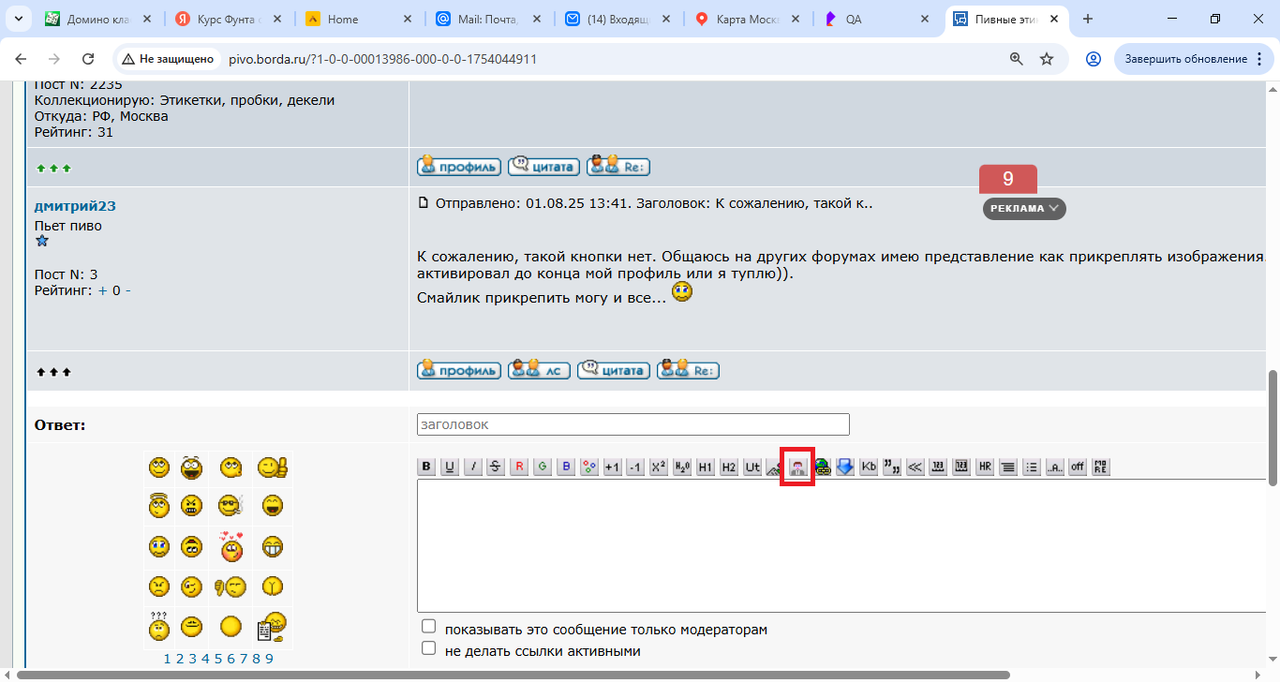Insert hyperlink with globe chain icon
This screenshot has width=1280, height=682.
(x=822, y=467)
